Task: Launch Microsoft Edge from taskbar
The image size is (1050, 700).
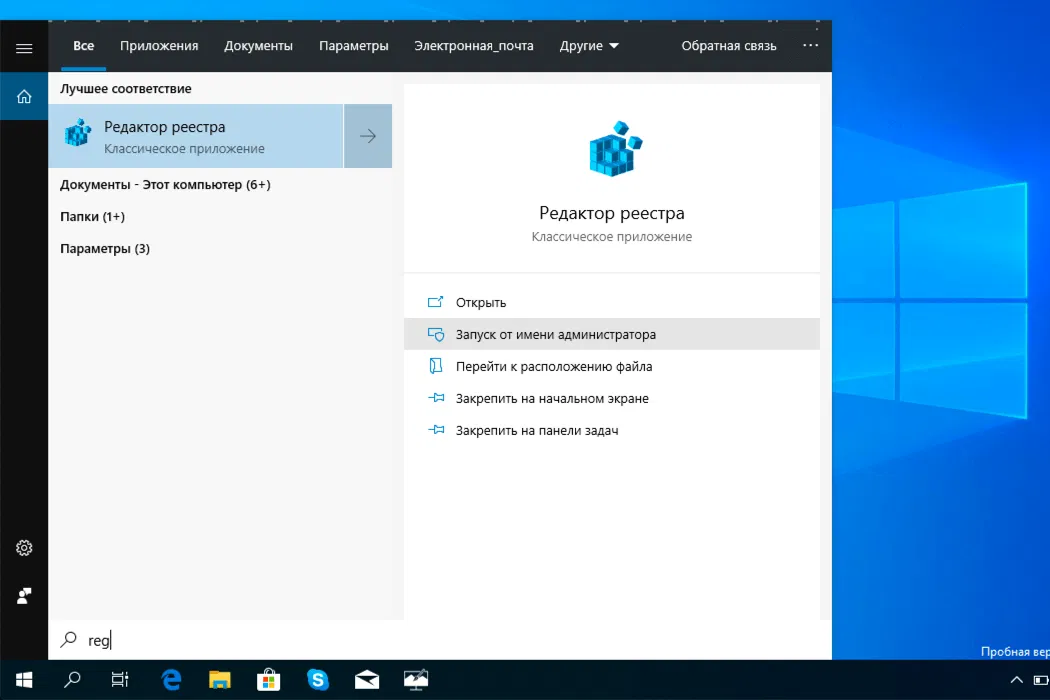Action: [x=171, y=680]
